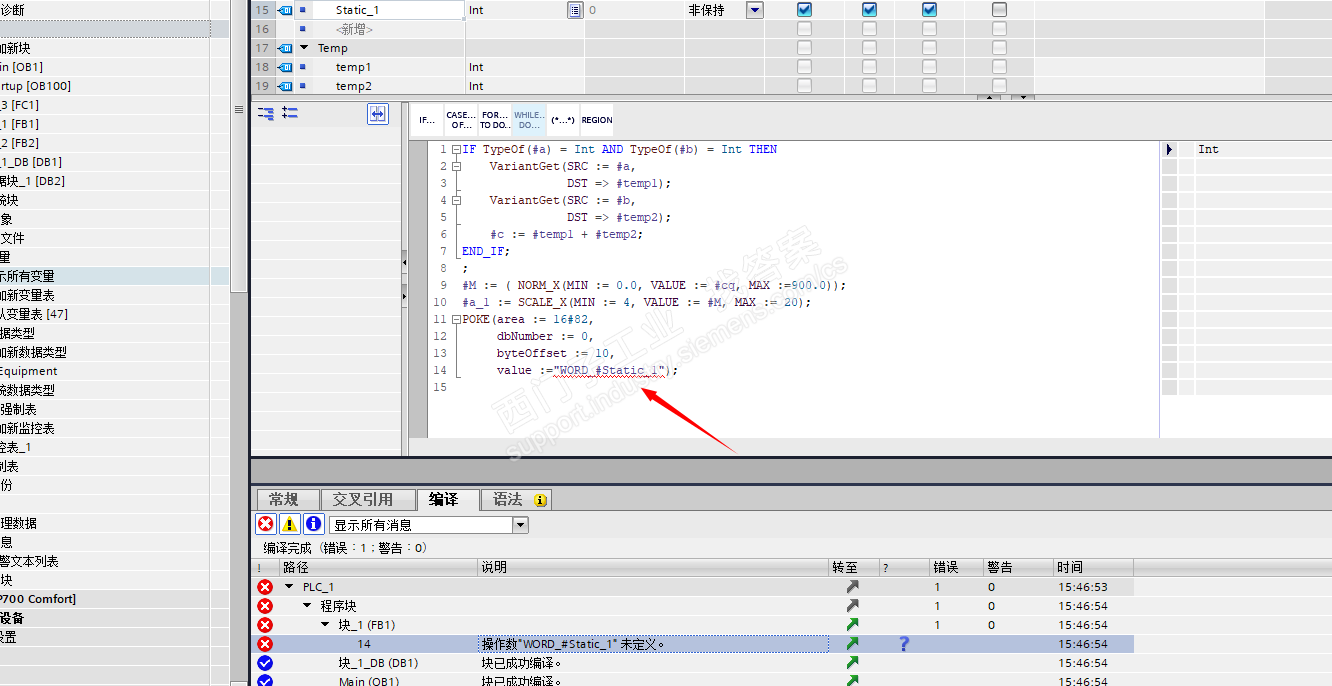Click the go-to arrow in 块_1_DB (DB1) row
This screenshot has width=1332, height=686.
[x=852, y=663]
